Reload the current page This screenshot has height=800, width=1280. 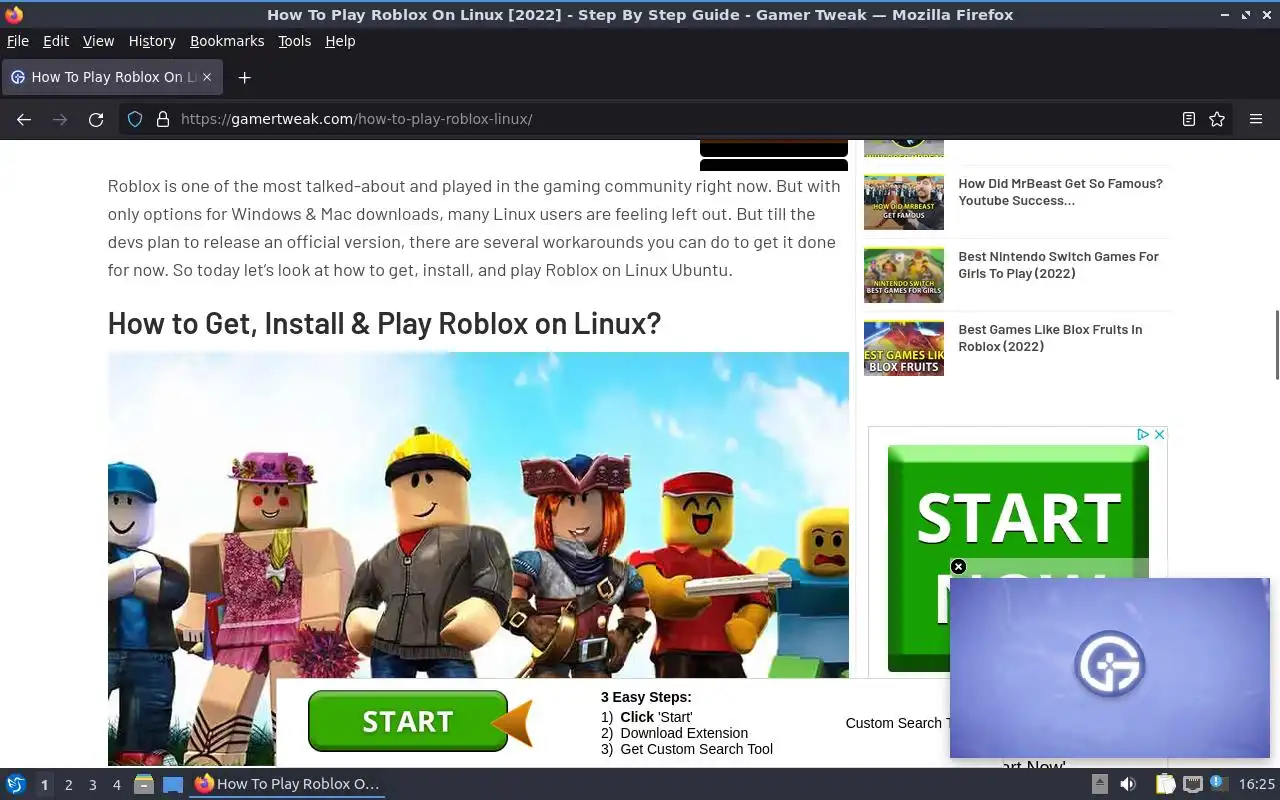[96, 119]
